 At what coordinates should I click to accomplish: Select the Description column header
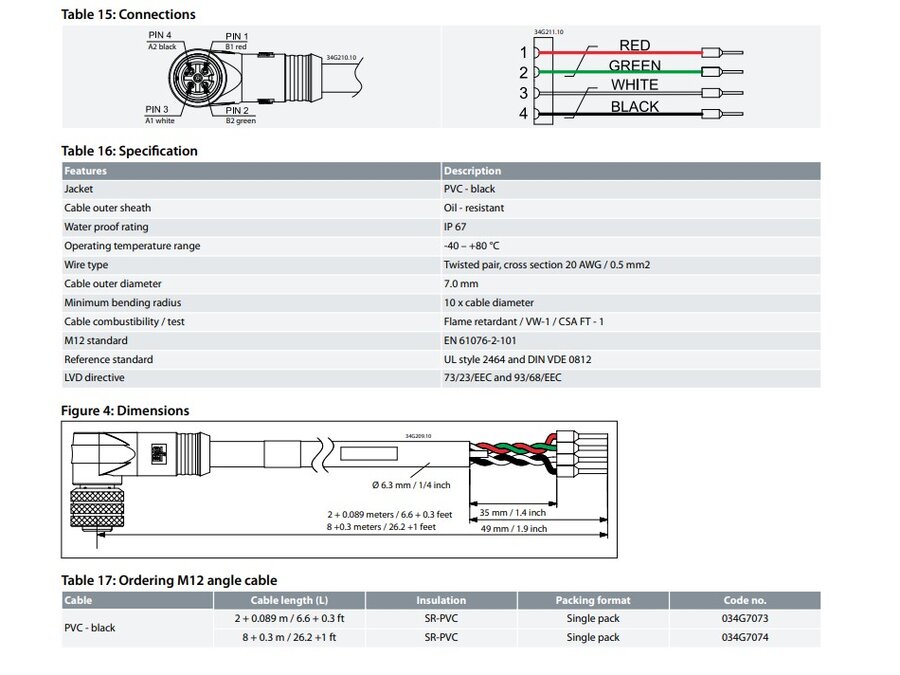point(471,170)
